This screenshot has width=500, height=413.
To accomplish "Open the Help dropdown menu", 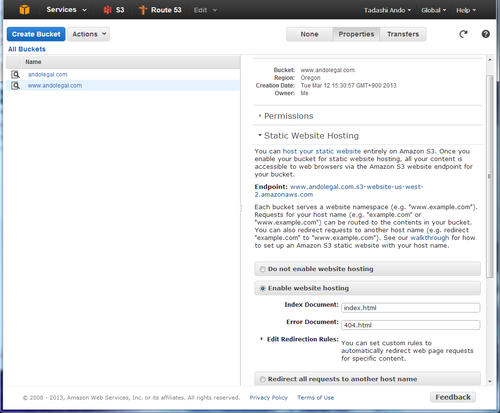I will (x=466, y=10).
